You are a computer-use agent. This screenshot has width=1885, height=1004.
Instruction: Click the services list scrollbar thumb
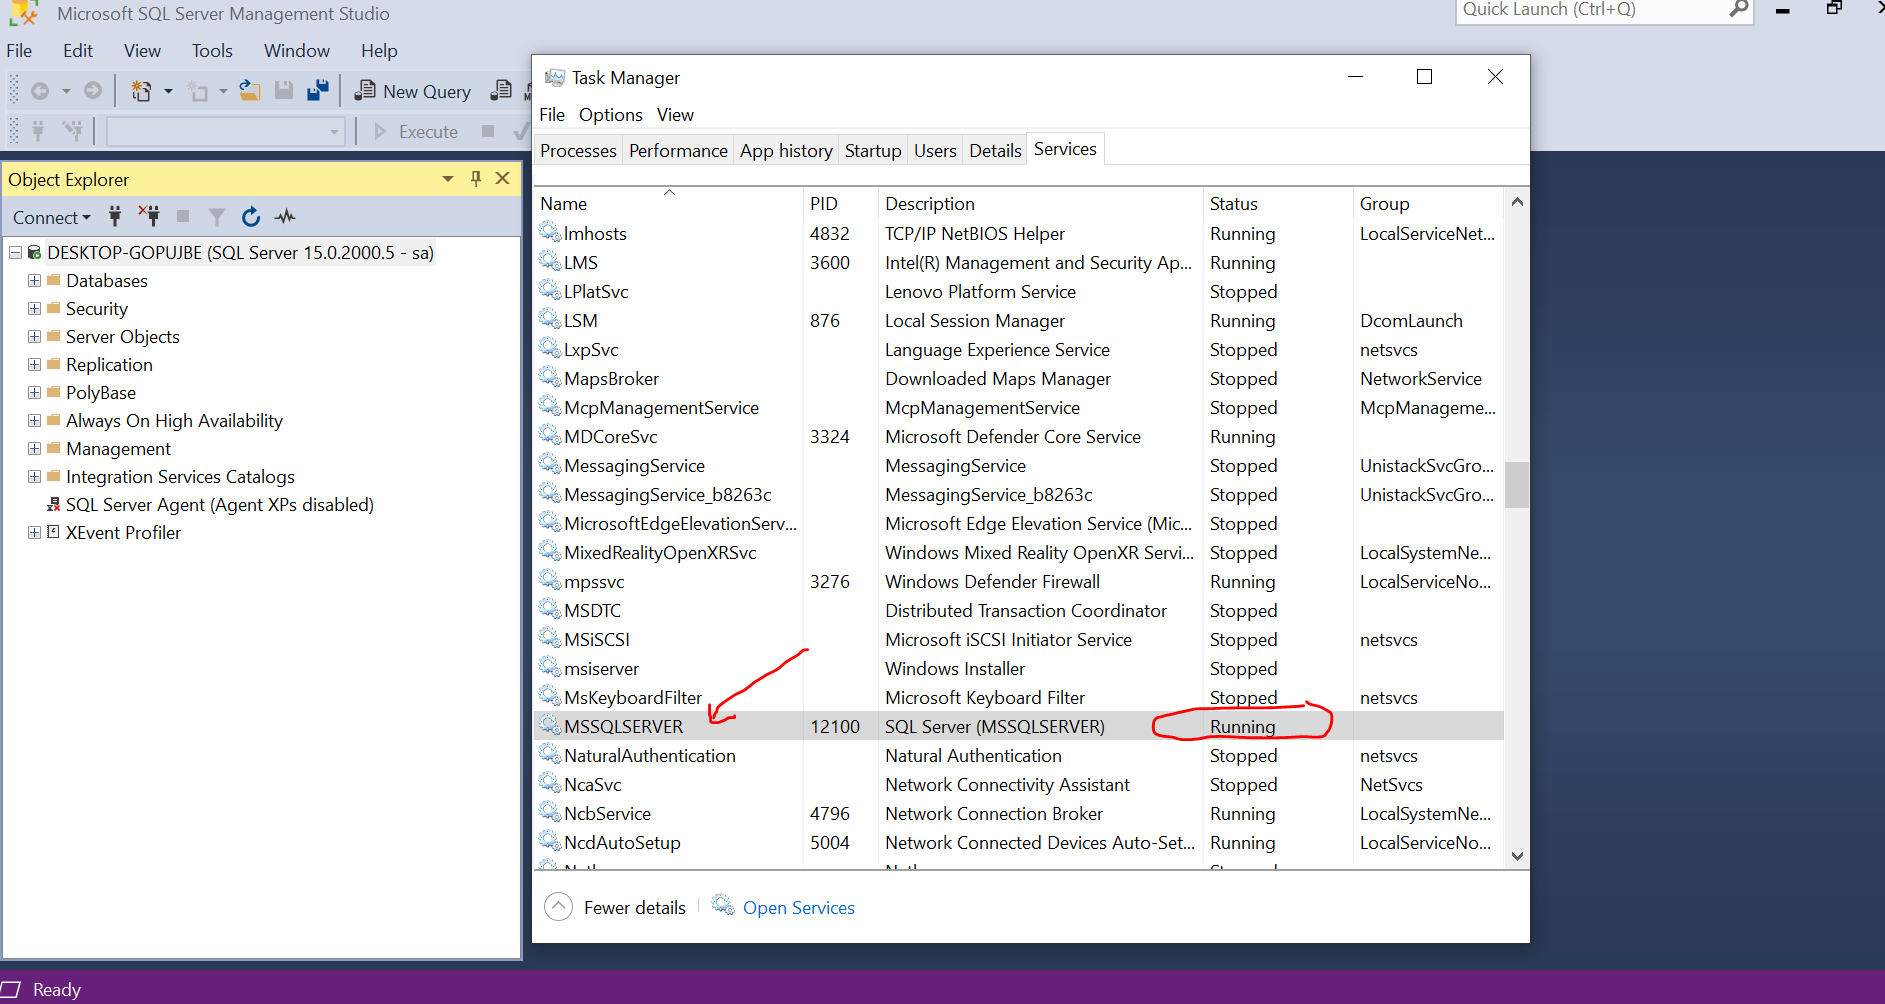[1517, 484]
